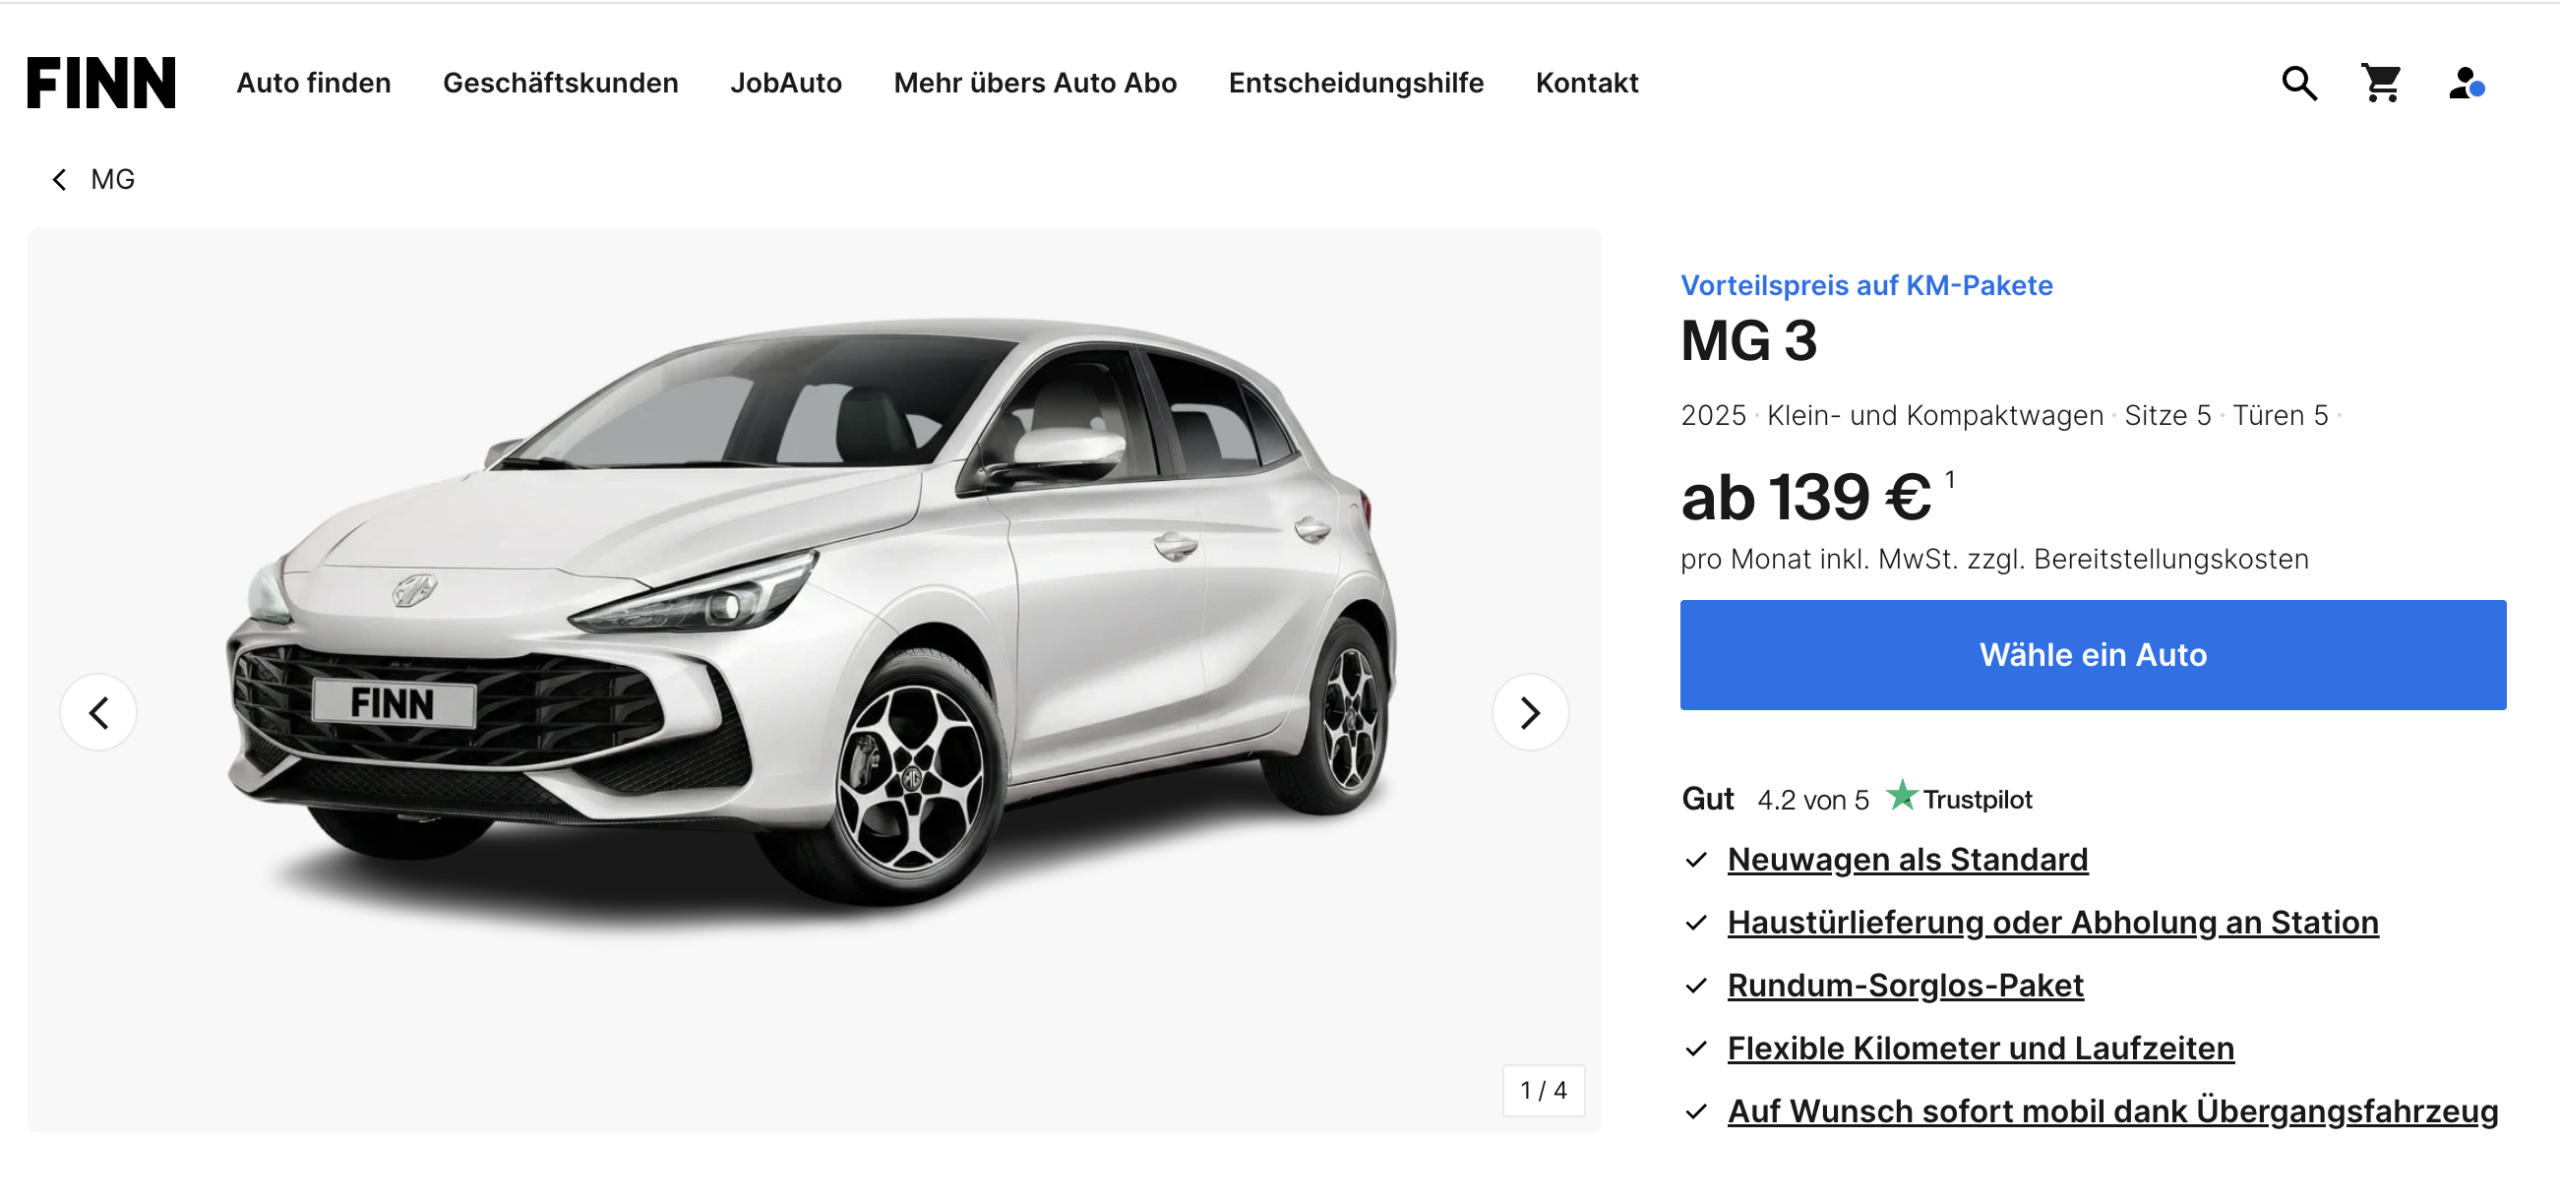Viewport: 2560px width, 1200px height.
Task: Open the user account icon
Action: 2467,83
